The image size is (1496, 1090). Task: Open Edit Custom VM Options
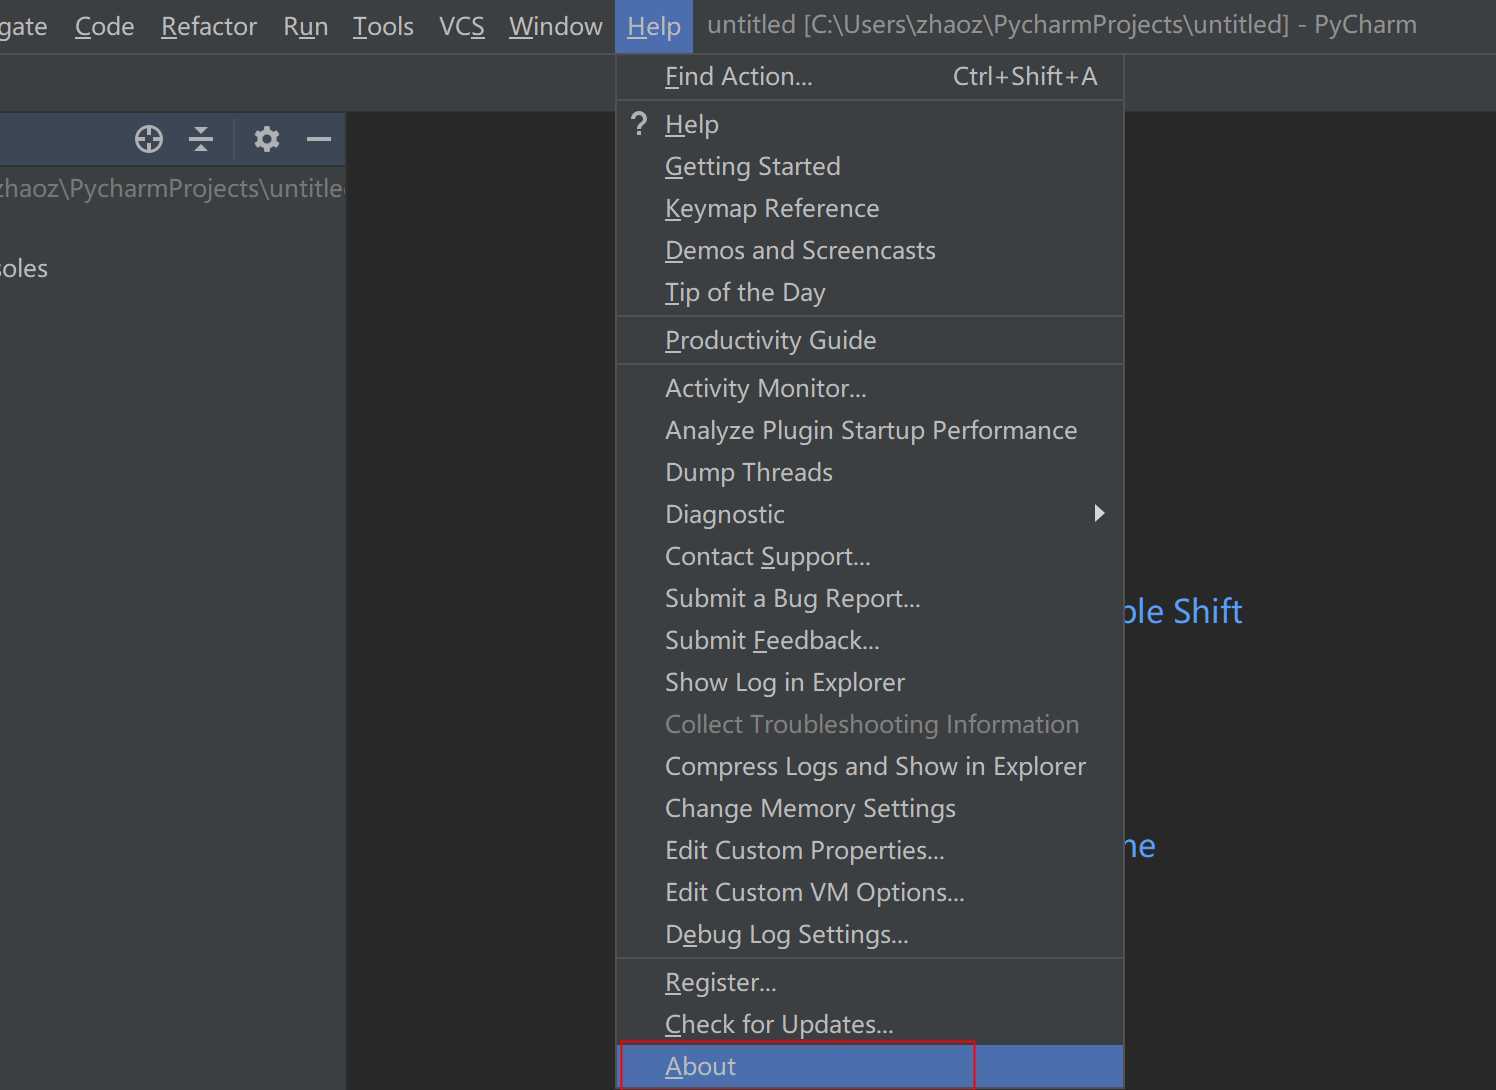(x=814, y=893)
